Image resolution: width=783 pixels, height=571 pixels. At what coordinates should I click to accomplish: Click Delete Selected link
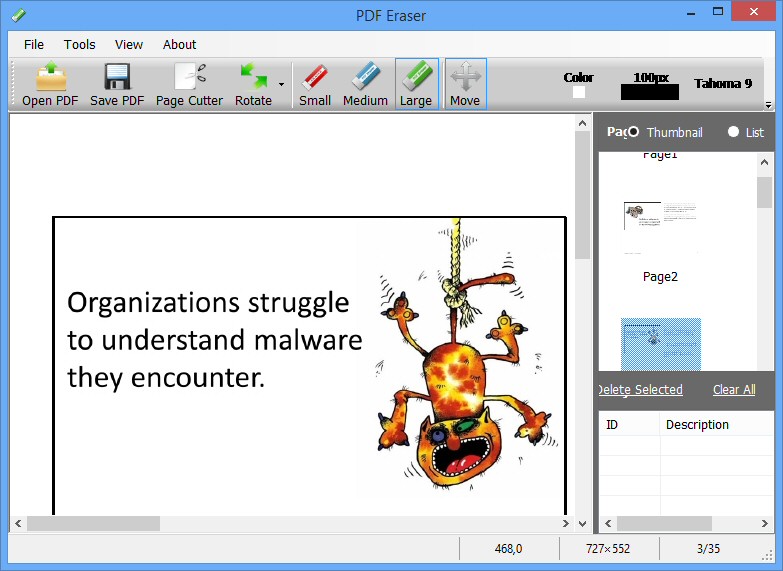[641, 390]
